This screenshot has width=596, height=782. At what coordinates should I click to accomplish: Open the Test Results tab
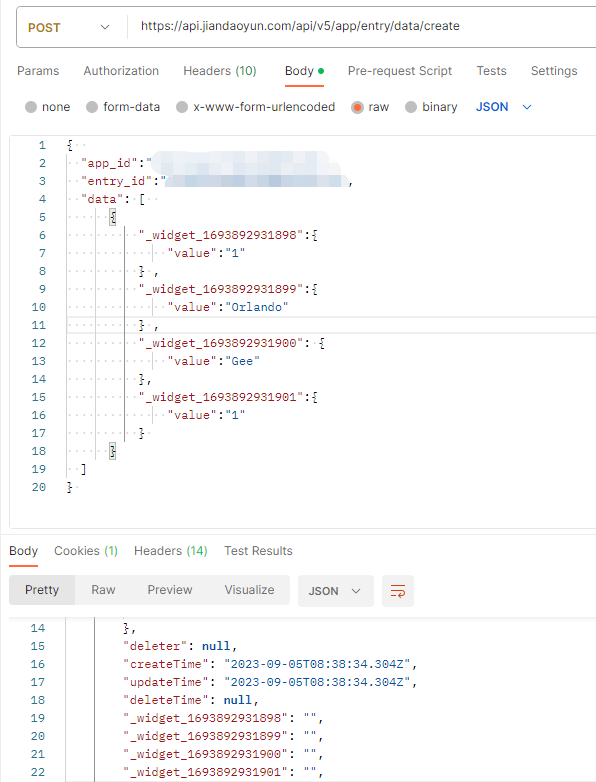pos(258,551)
